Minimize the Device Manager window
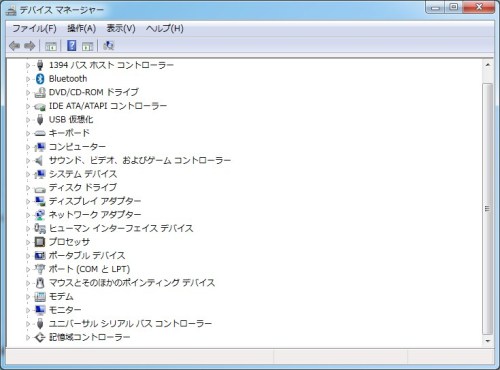 (x=436, y=7)
